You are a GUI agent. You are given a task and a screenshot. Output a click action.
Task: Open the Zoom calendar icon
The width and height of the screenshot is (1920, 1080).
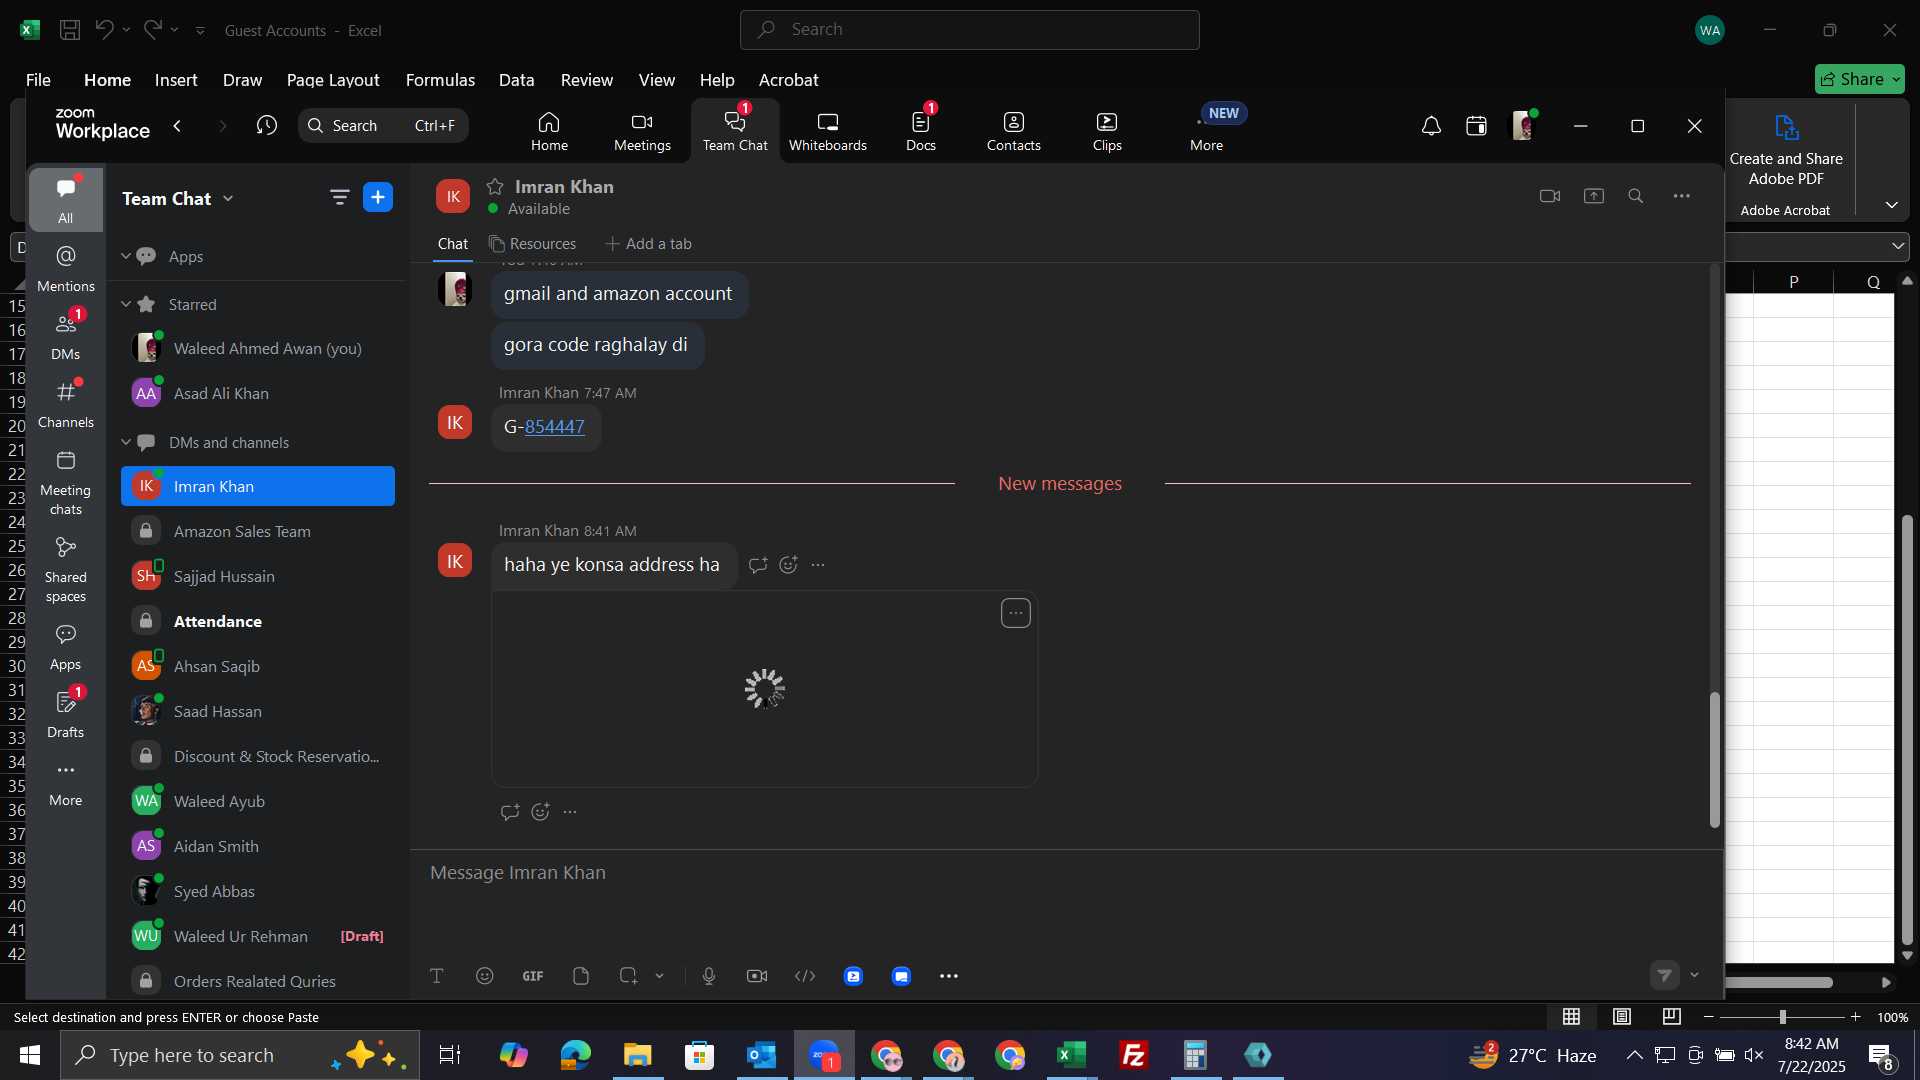[x=1476, y=126]
